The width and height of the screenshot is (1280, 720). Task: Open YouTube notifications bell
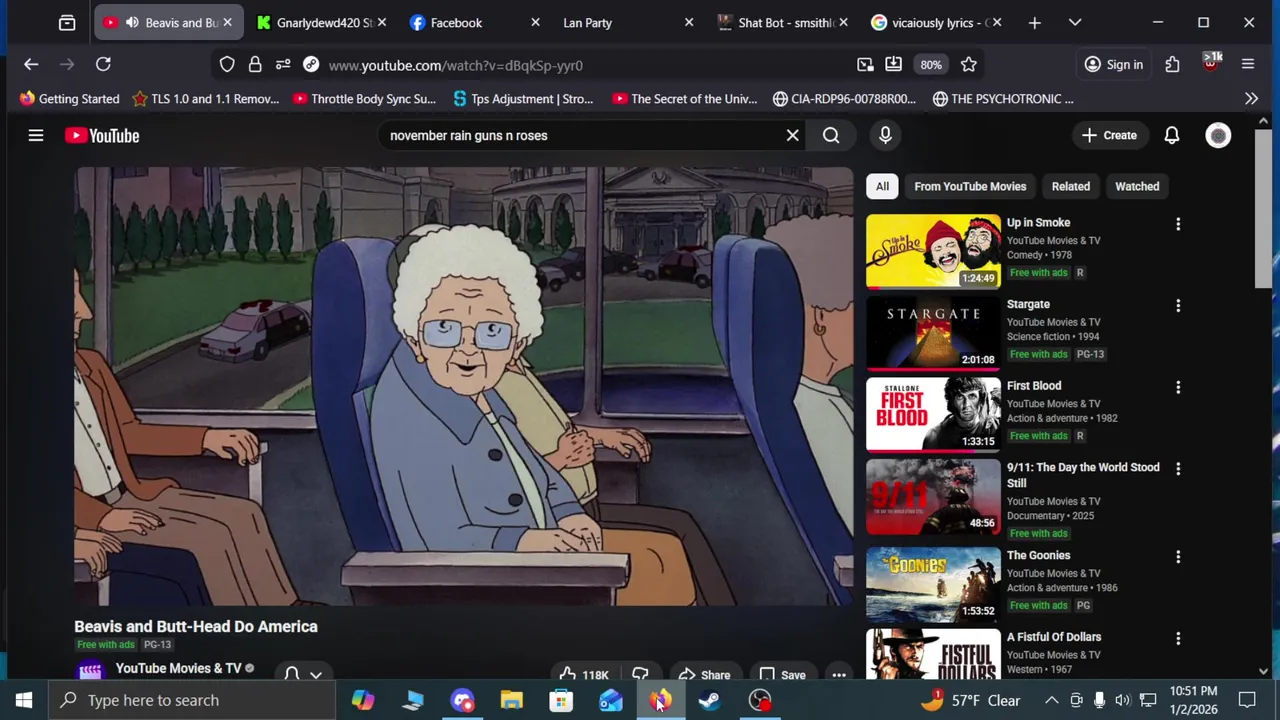(1171, 135)
